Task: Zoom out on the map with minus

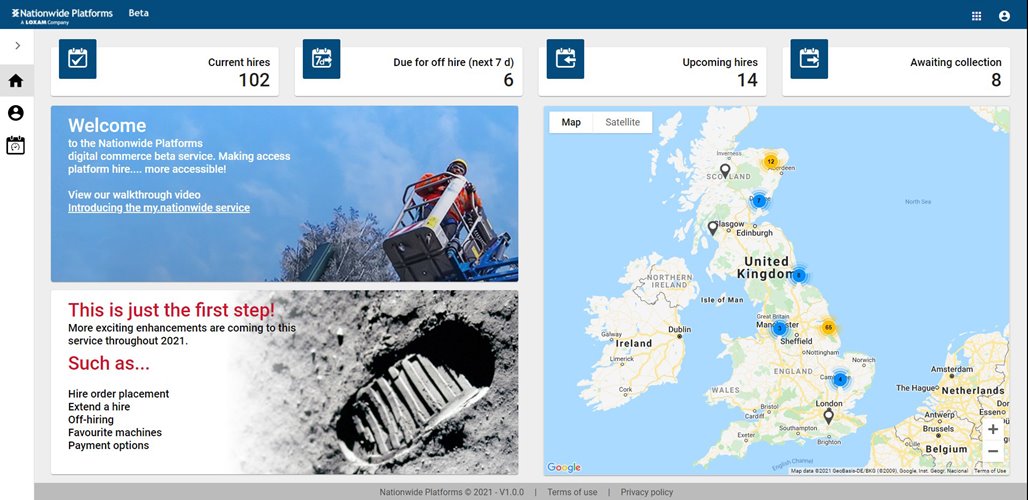Action: [993, 451]
